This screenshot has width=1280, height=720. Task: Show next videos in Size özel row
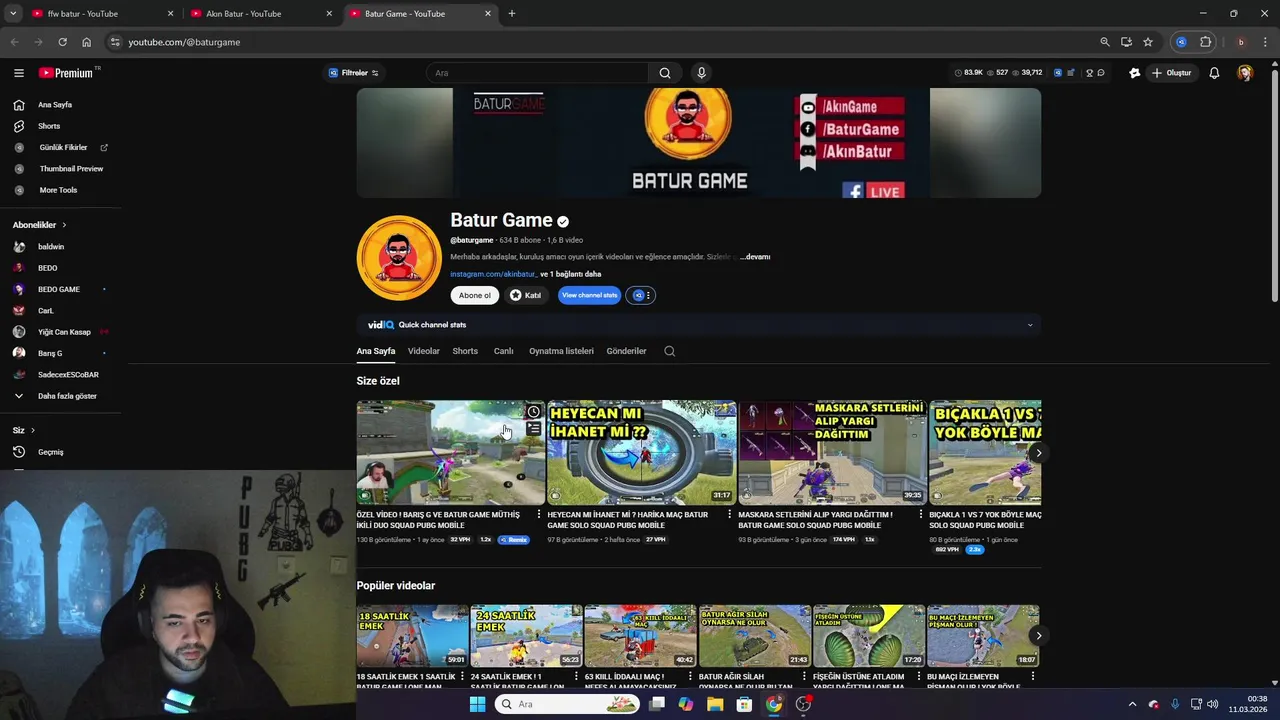pyautogui.click(x=1038, y=453)
